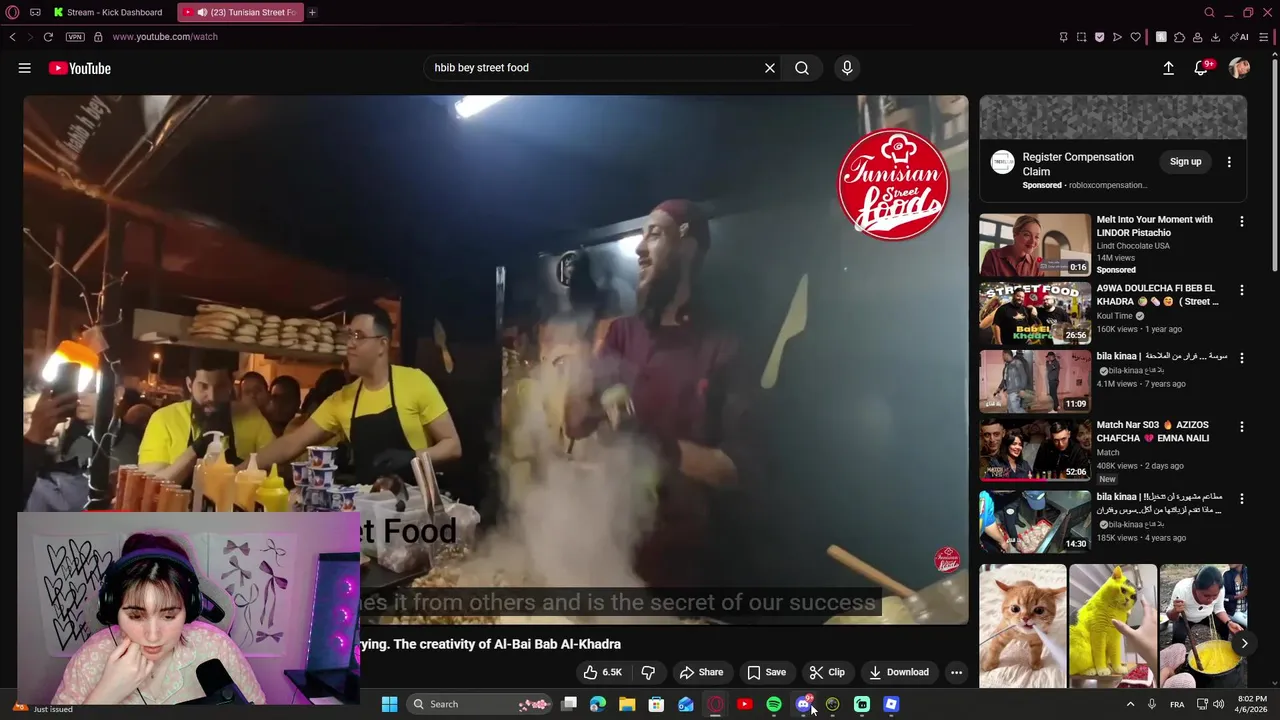Viewport: 1280px width, 720px height.
Task: Open the Koul Time channel name
Action: [1115, 316]
